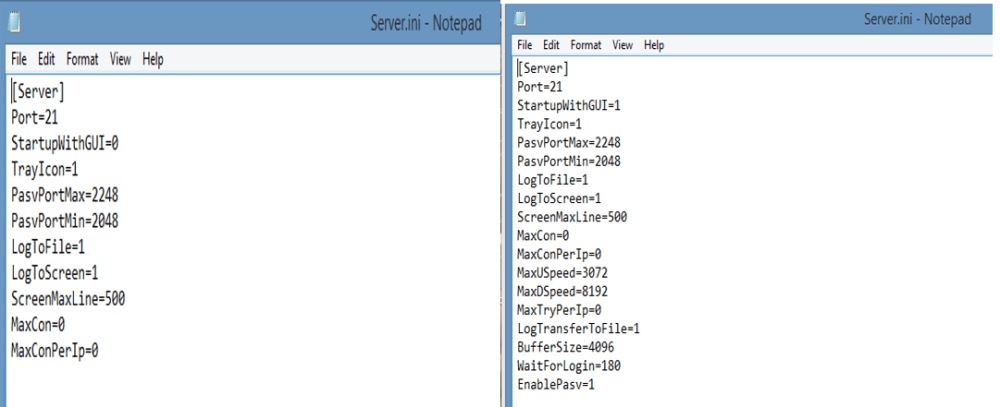Viewport: 1000px width, 407px height.
Task: Open the Help menu in the right Notepad window
Action: click(654, 45)
